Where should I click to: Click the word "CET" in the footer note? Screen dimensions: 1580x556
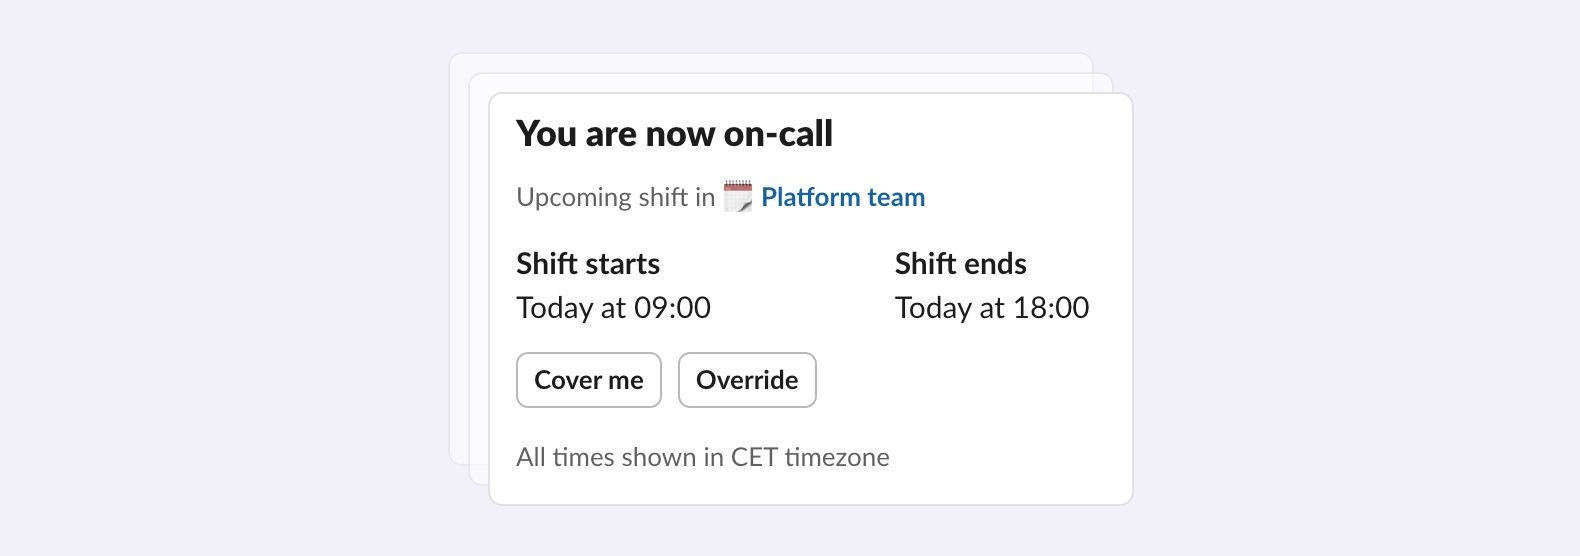(753, 457)
